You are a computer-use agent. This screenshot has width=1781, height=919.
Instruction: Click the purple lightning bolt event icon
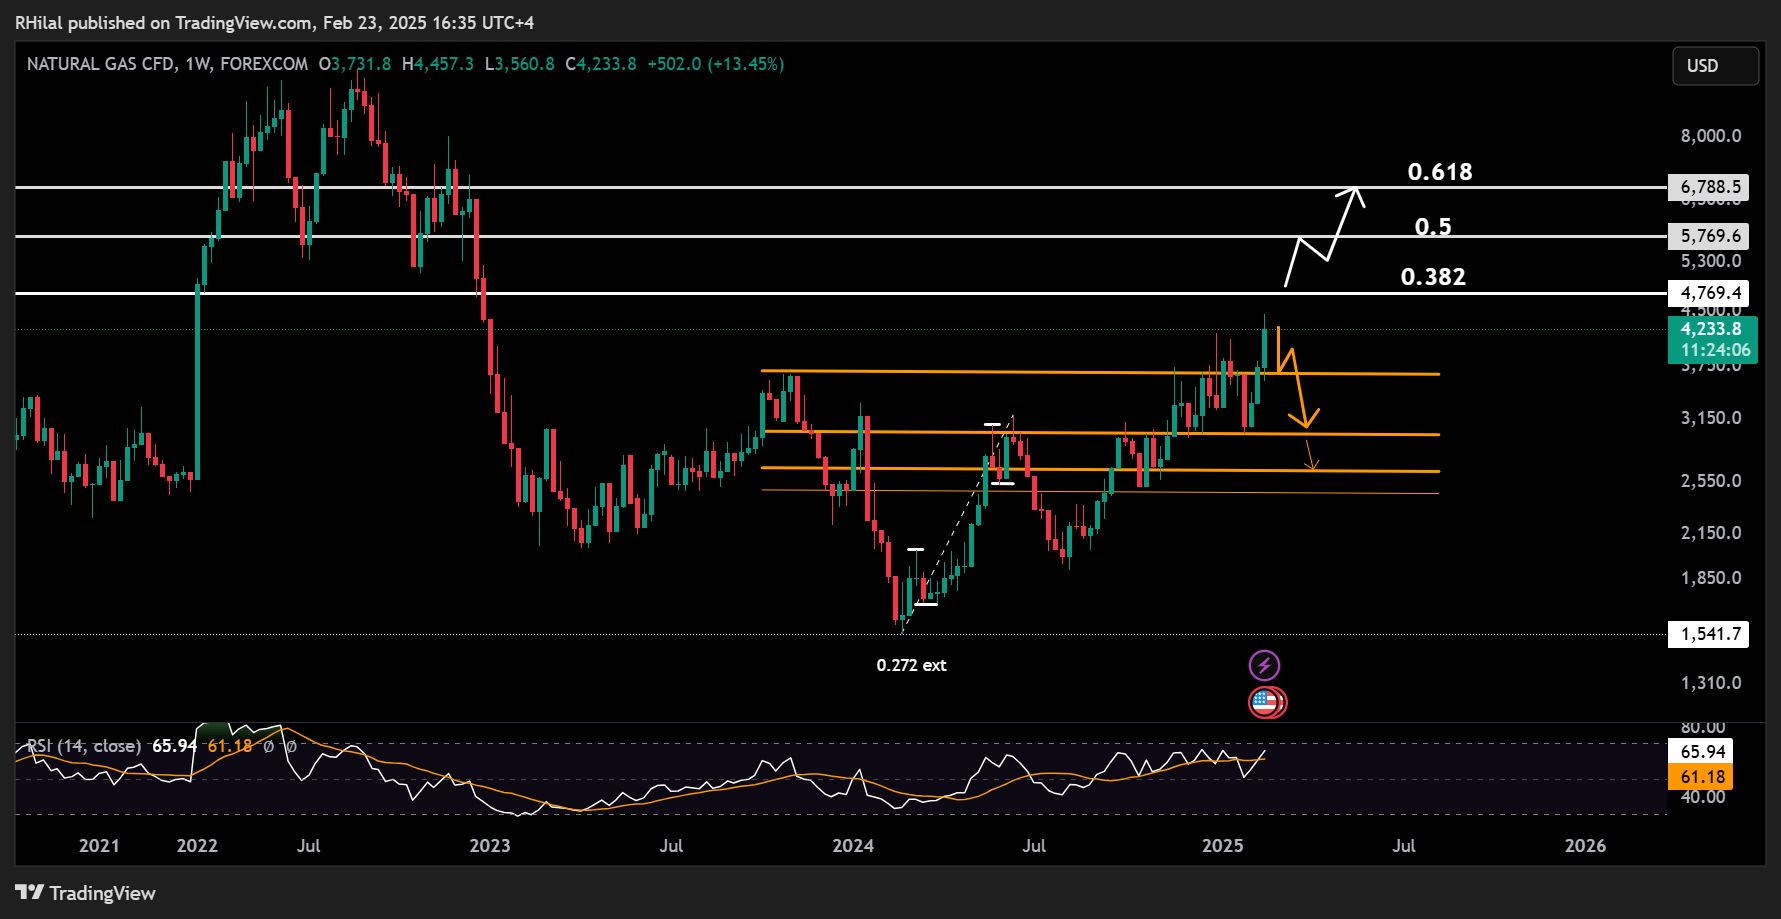click(1264, 665)
